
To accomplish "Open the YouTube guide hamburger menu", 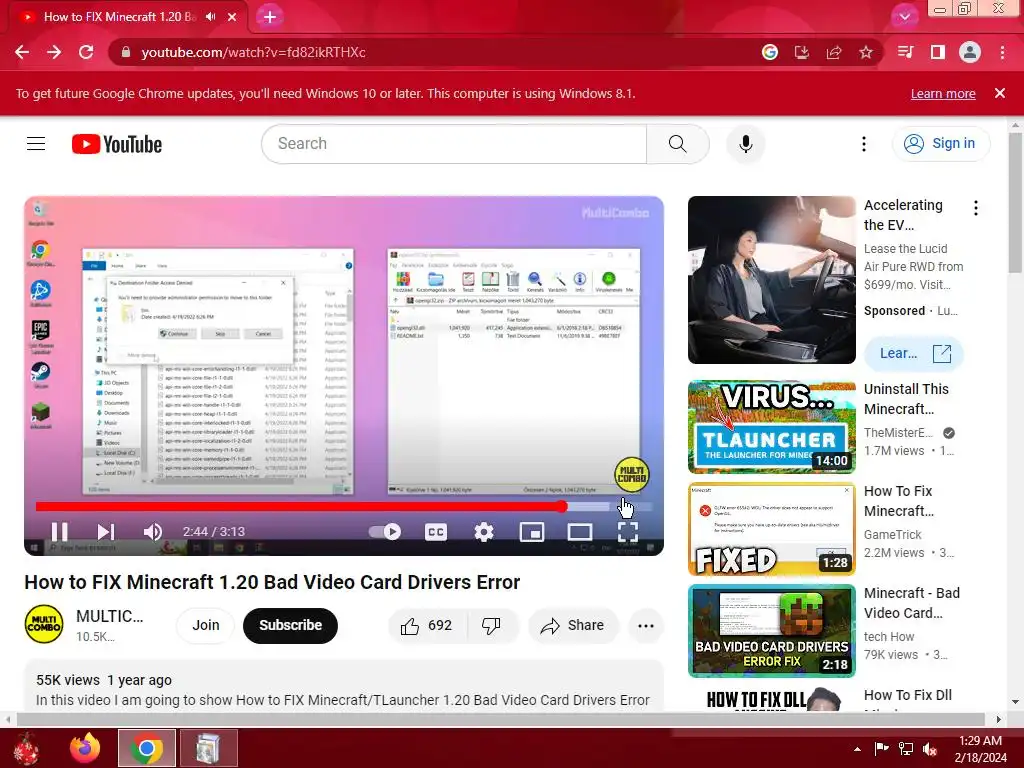I will coord(36,144).
